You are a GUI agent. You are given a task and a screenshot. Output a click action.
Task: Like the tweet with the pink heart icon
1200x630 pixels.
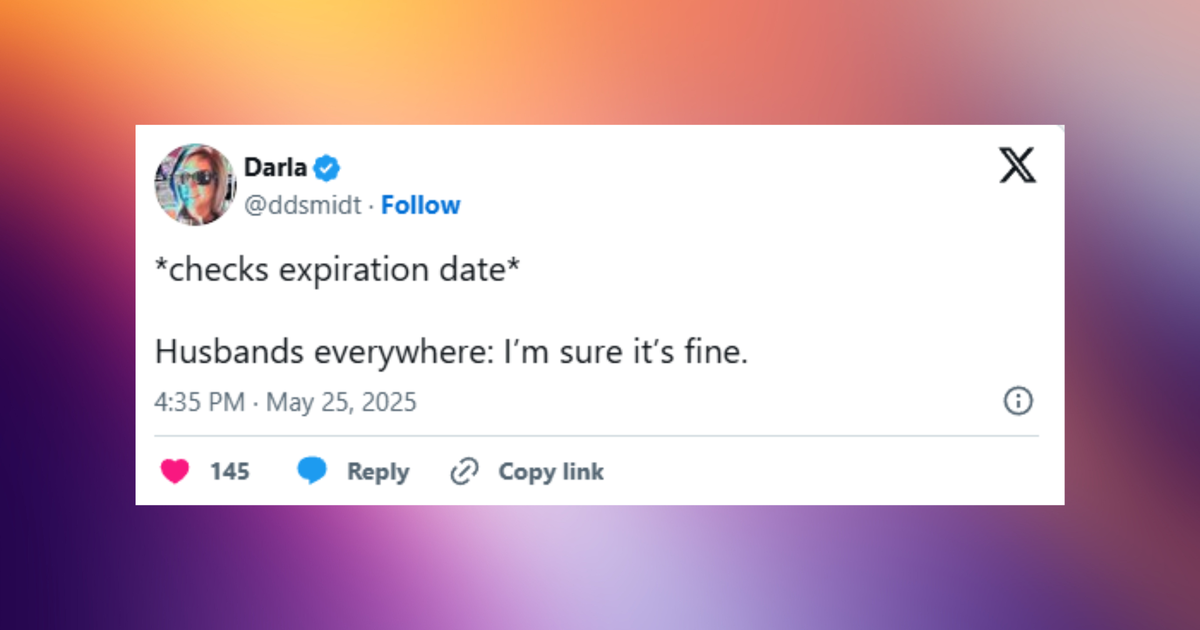pos(175,471)
